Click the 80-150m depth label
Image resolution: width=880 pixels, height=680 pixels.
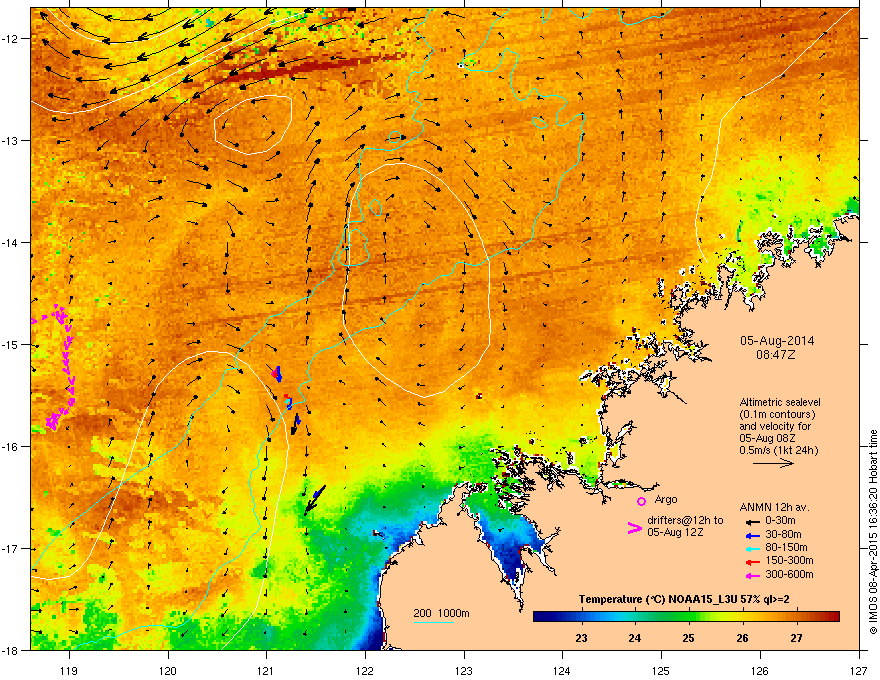click(786, 547)
